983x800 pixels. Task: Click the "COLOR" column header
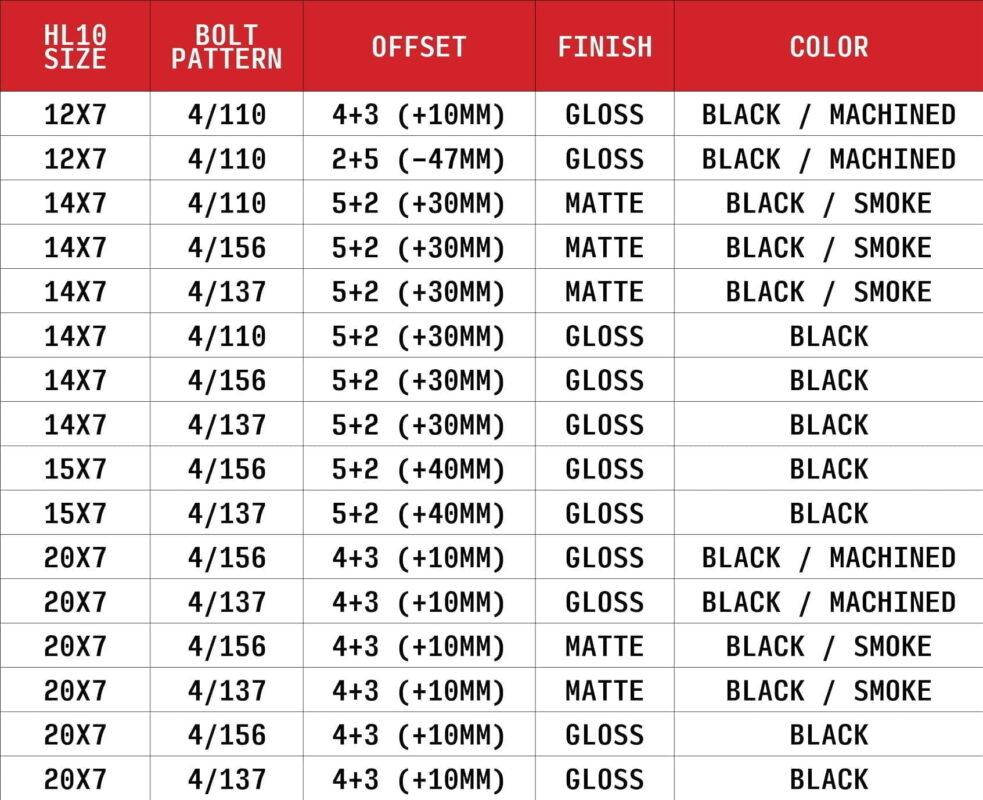828,47
